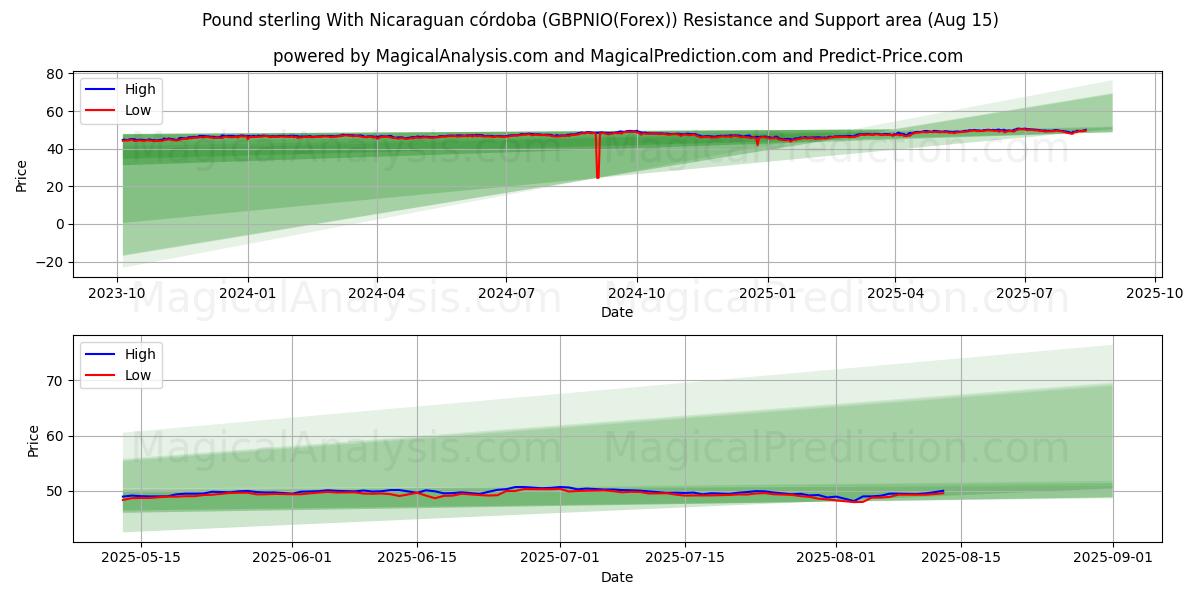
Task: Click the '2025-06-01' tick label on bottom chart
Action: 292,559
